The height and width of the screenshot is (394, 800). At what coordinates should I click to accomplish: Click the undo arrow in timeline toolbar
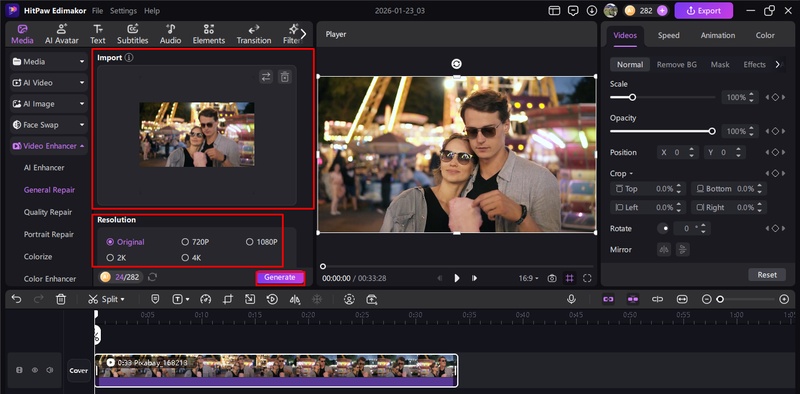(16, 299)
